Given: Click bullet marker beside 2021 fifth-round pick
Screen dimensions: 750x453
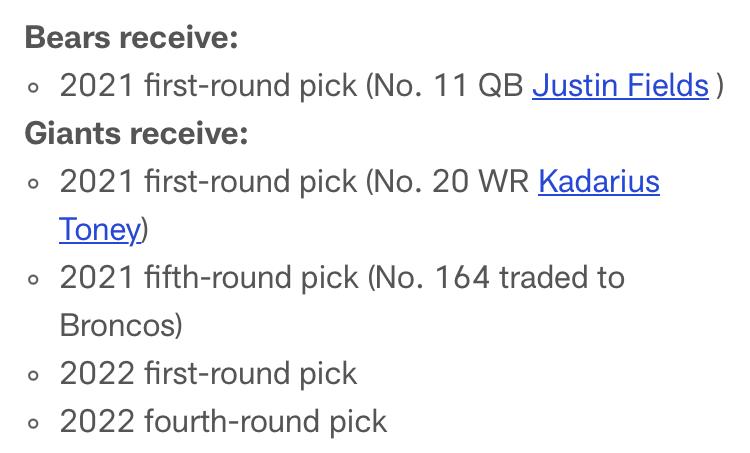Looking at the screenshot, I should pos(33,279).
